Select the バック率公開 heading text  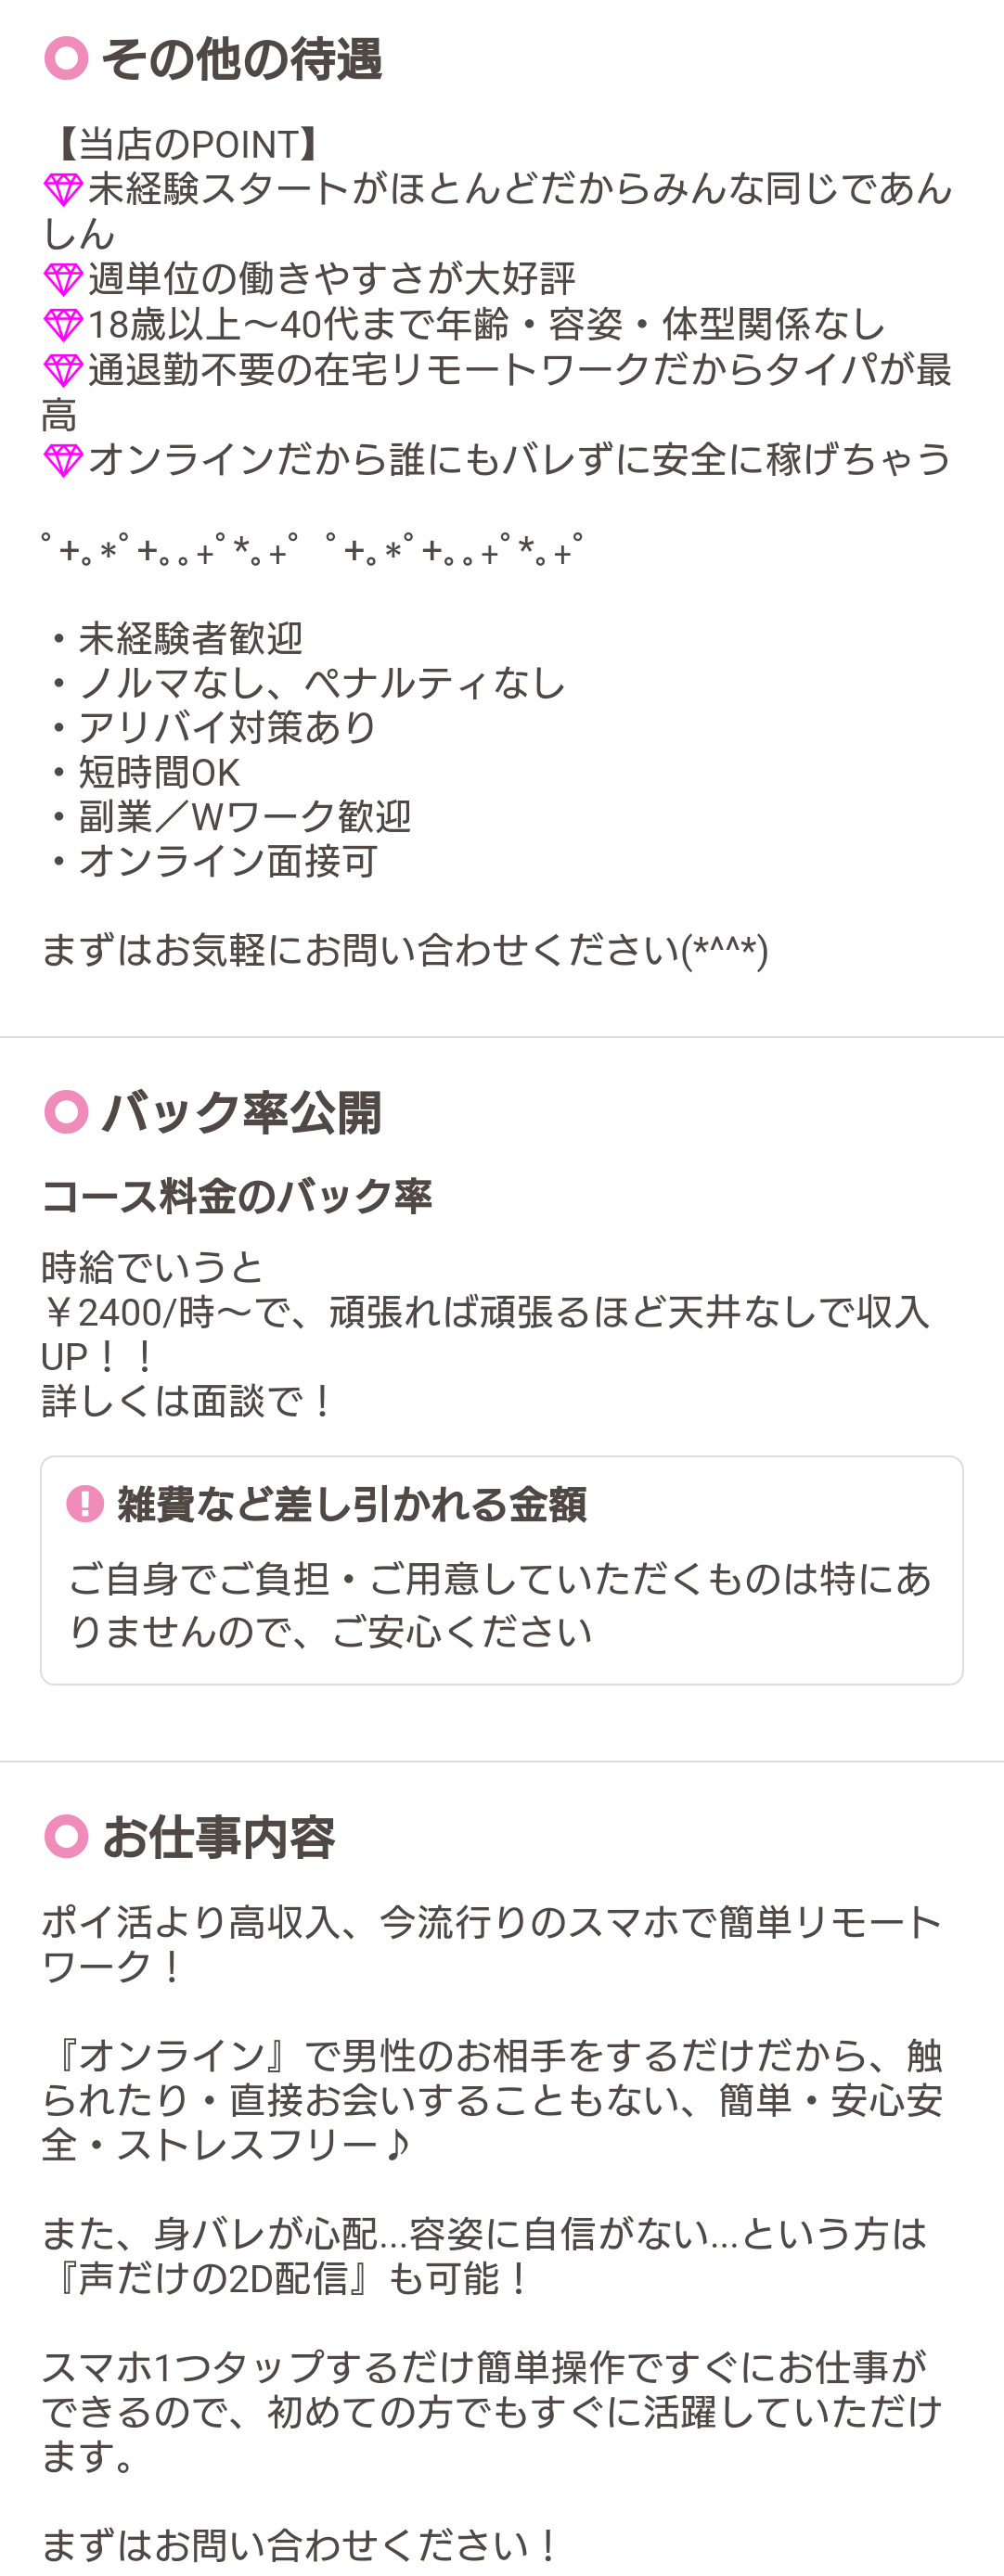tap(241, 1112)
